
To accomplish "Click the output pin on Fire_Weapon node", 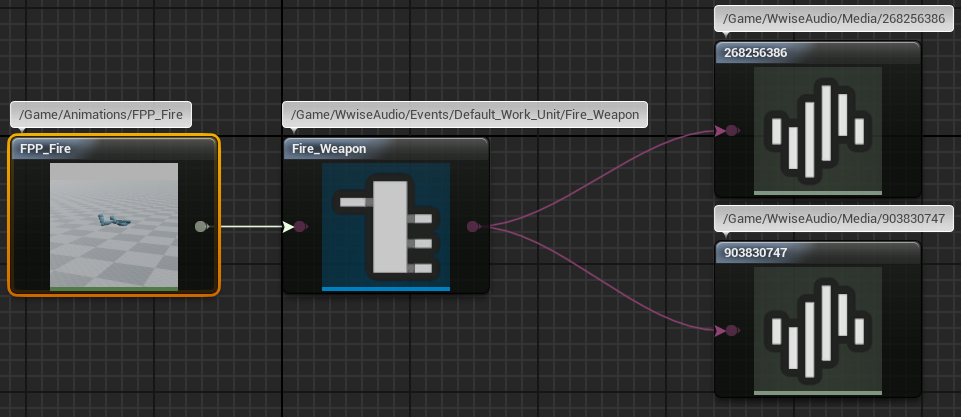I will pos(472,227).
